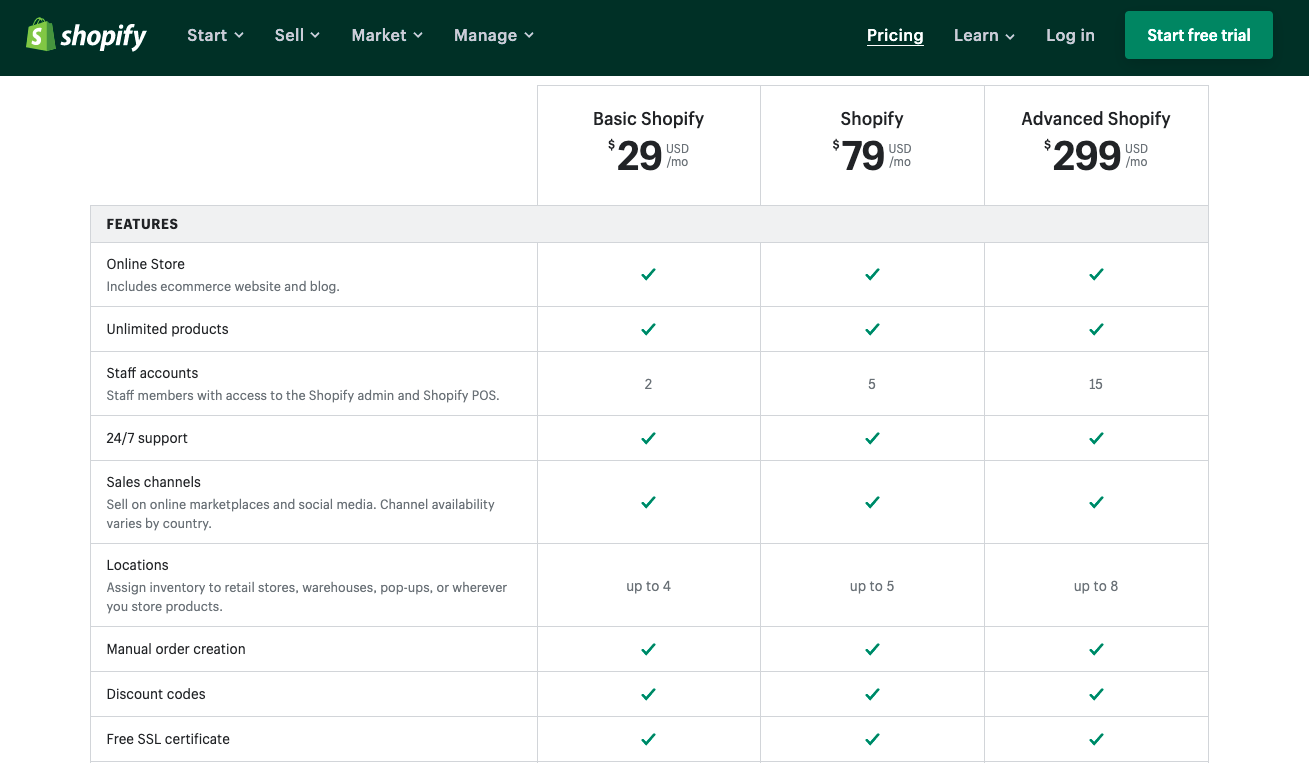This screenshot has width=1309, height=763.
Task: Click the Discount codes checkmark under Advanced Shopify
Action: [1096, 693]
